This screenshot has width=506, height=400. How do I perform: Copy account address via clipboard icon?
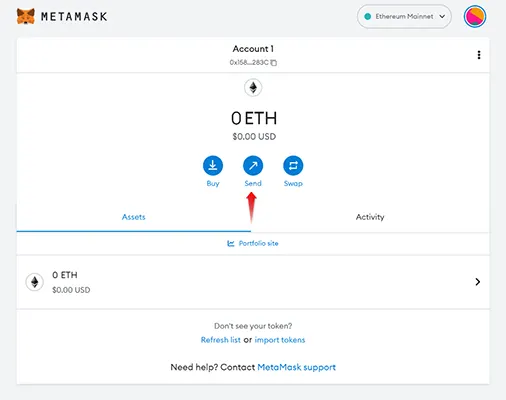tap(274, 63)
